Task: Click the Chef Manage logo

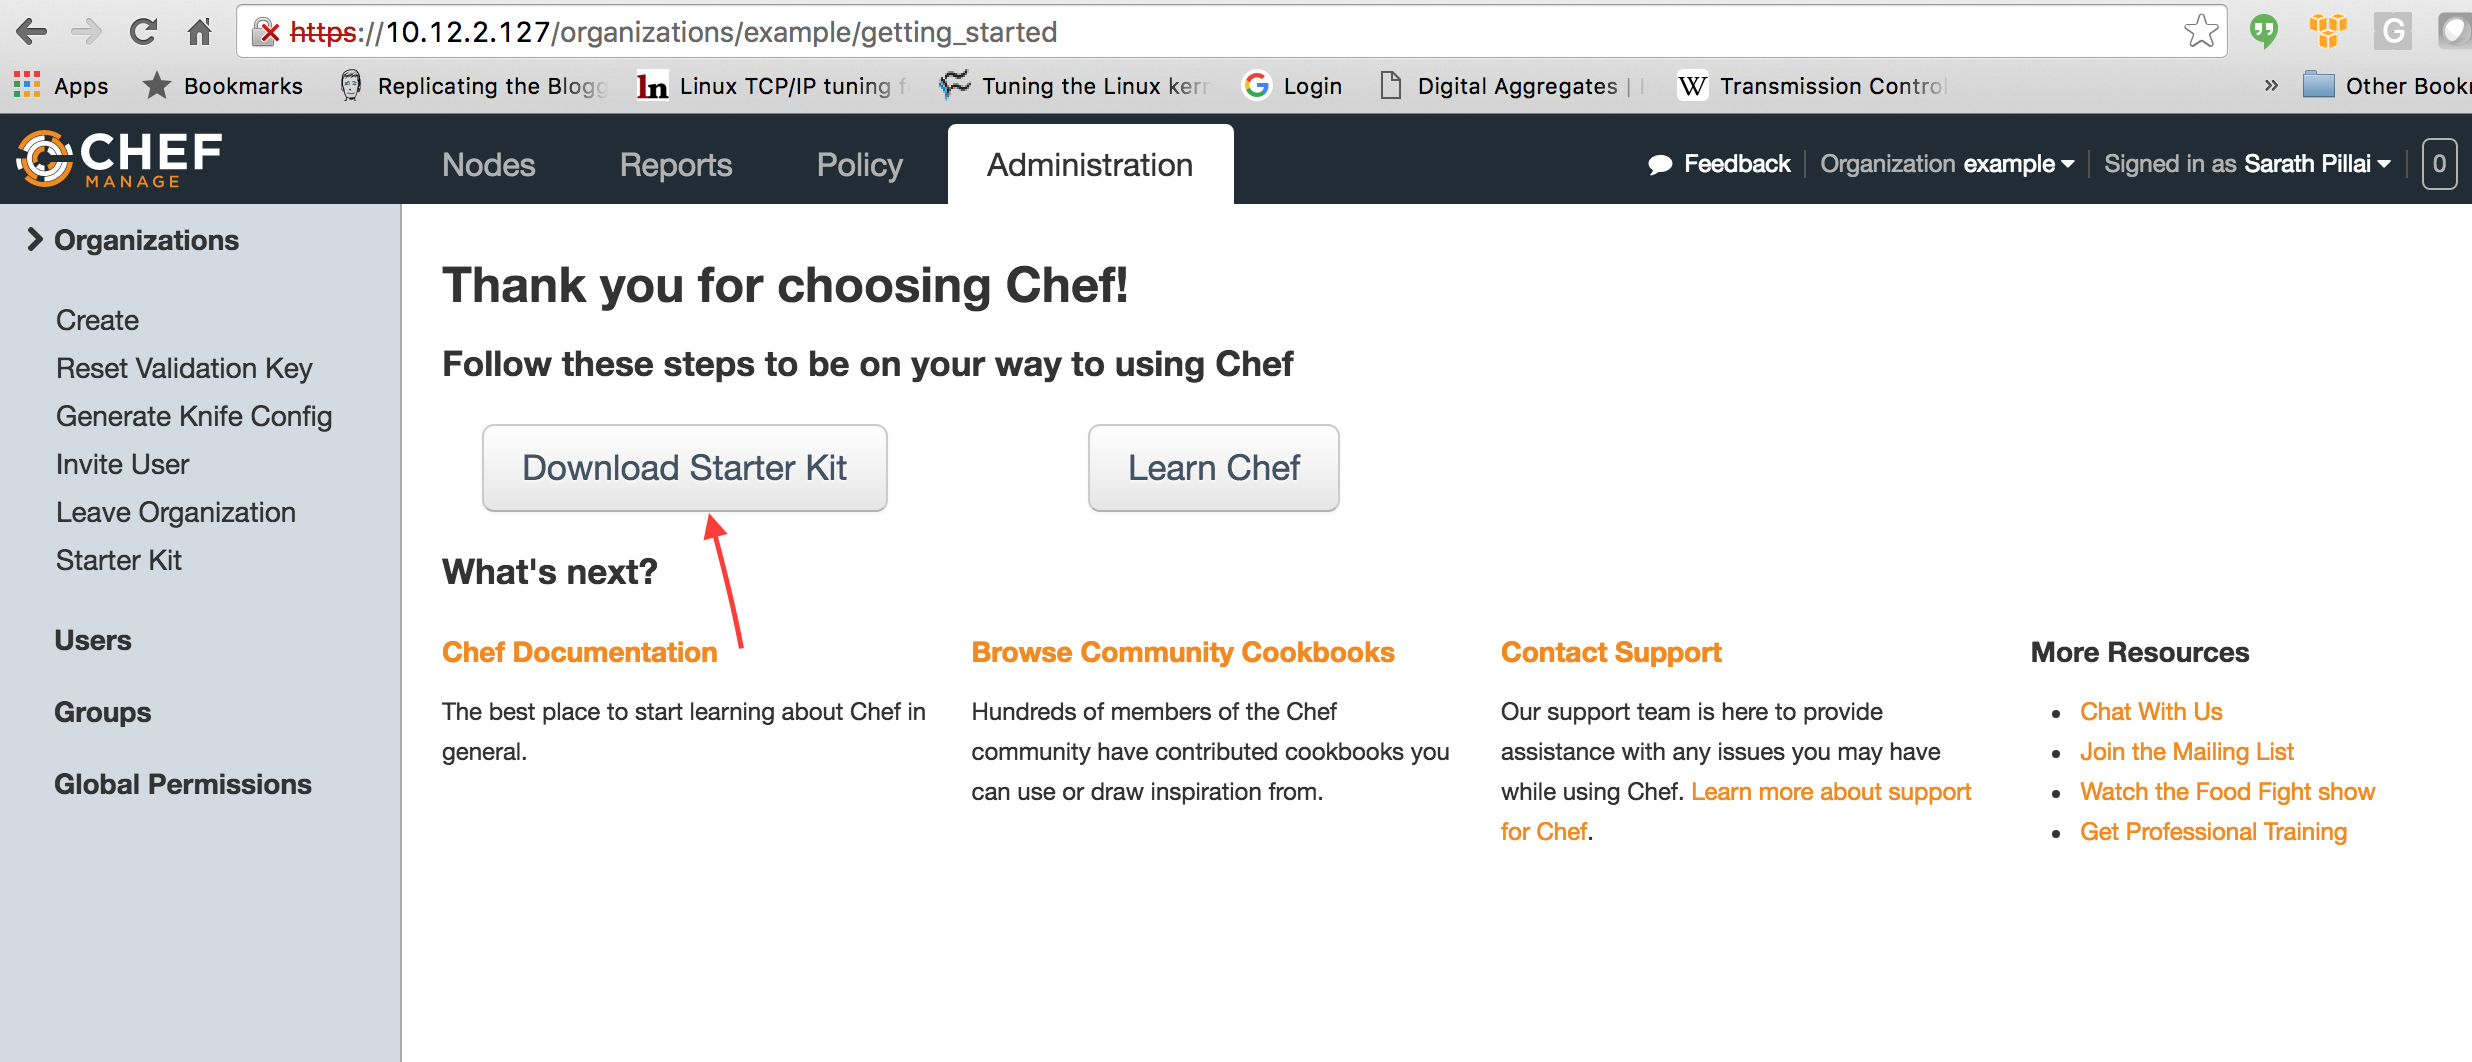Action: coord(120,159)
